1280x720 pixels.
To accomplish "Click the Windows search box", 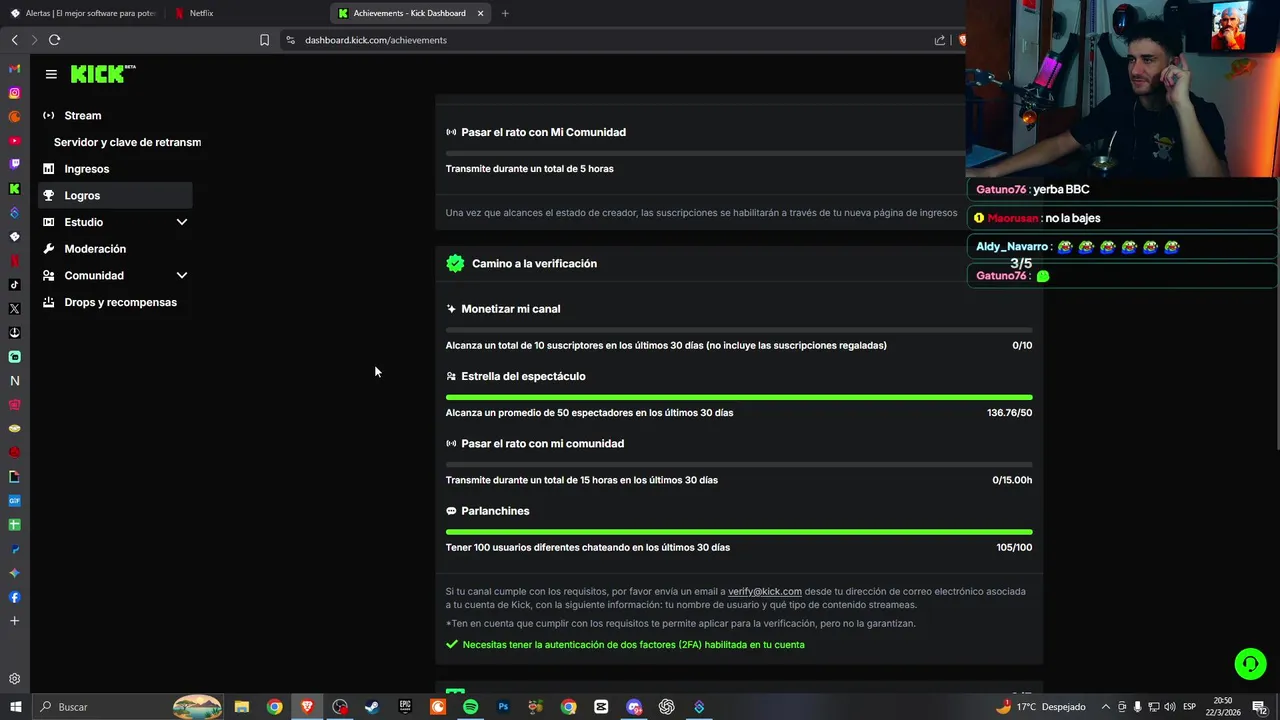I will (x=127, y=707).
